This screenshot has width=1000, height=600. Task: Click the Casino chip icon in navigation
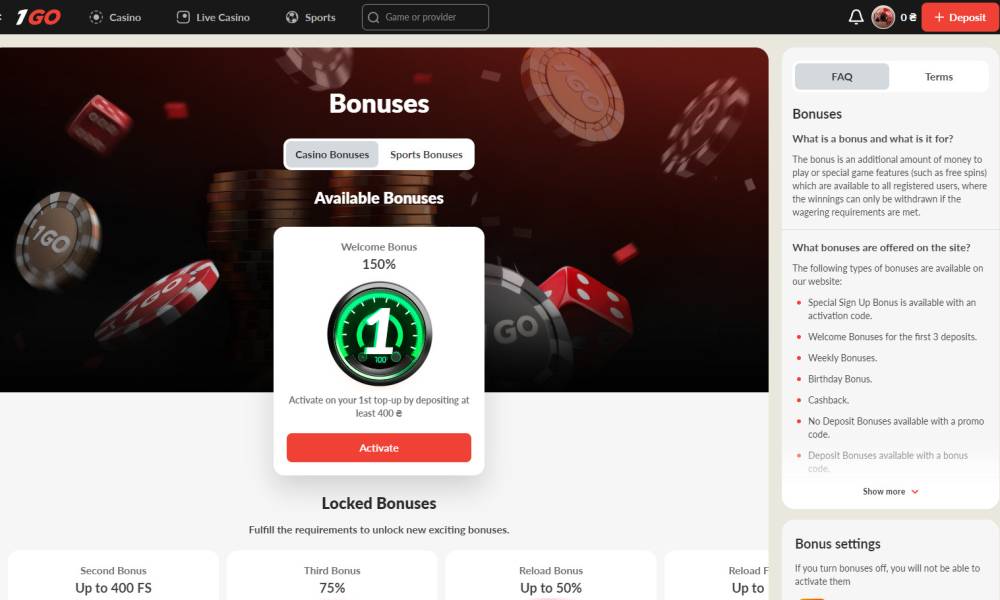(x=96, y=17)
